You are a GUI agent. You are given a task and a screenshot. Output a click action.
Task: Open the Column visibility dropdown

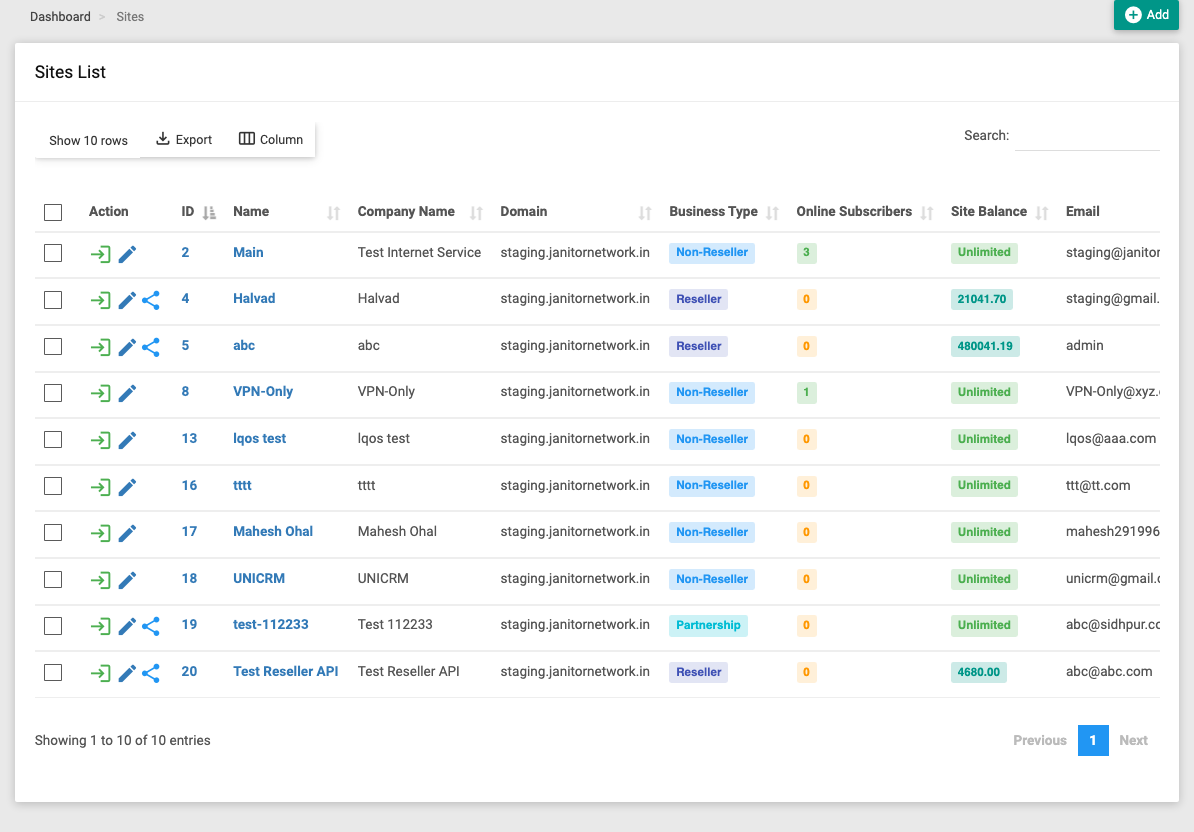(x=271, y=139)
